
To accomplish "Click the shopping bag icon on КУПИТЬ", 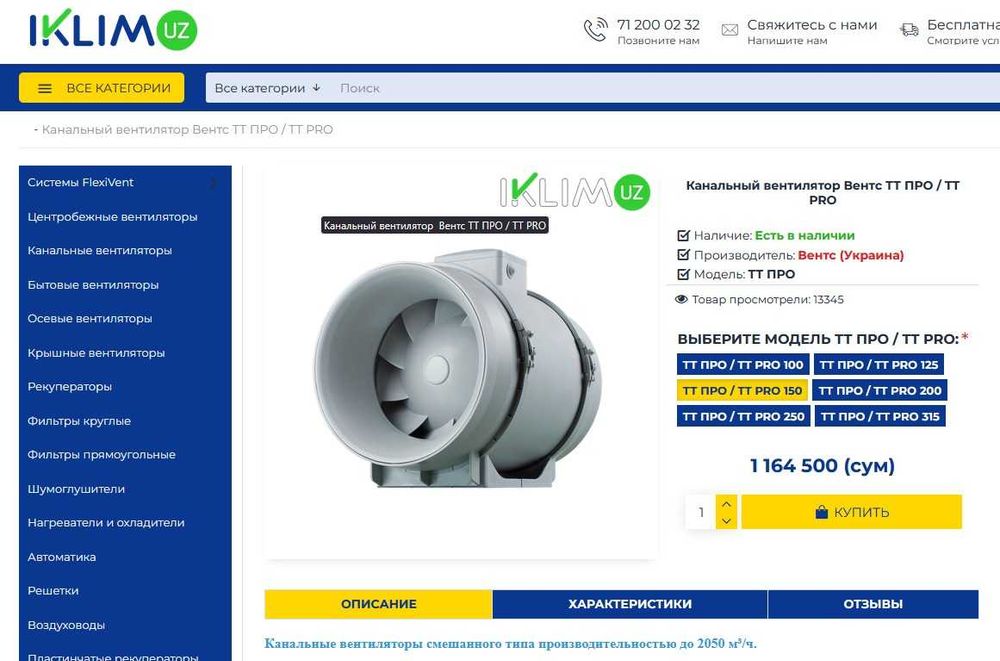I will [x=821, y=512].
